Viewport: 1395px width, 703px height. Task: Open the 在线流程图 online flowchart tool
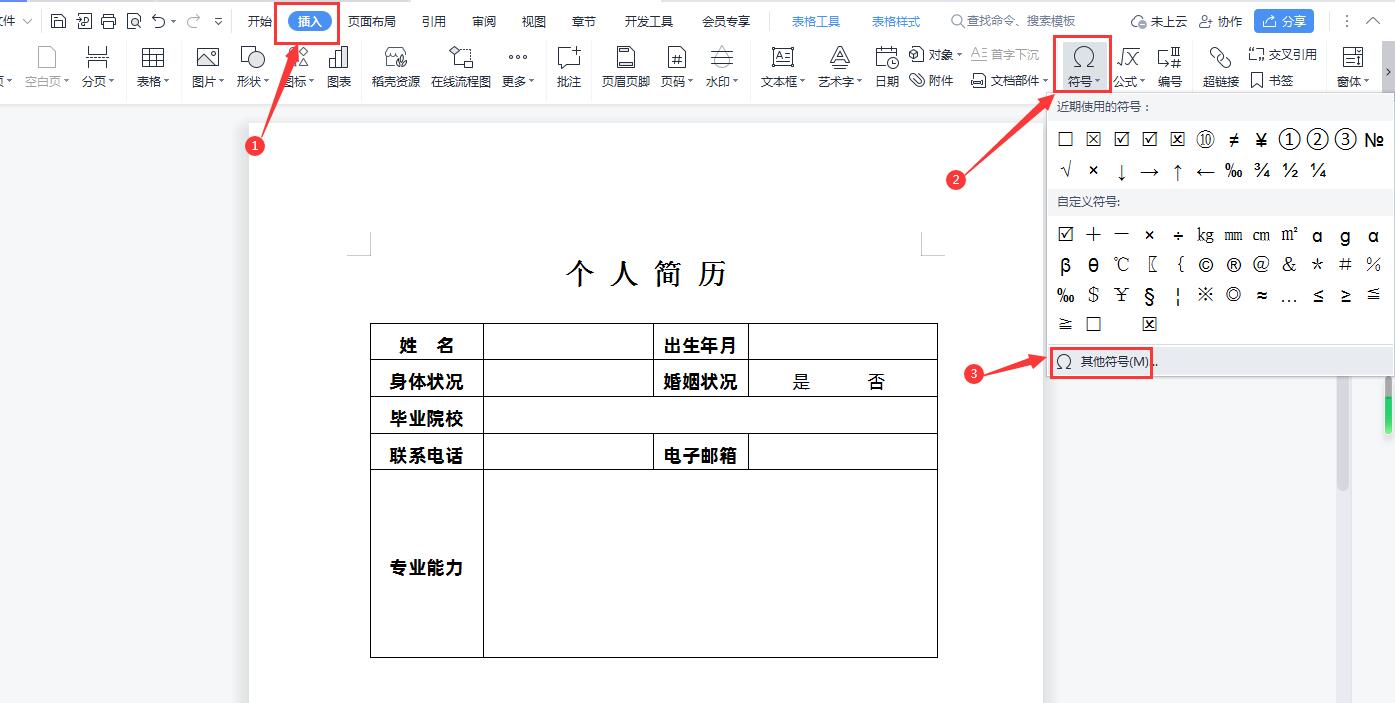pyautogui.click(x=461, y=67)
